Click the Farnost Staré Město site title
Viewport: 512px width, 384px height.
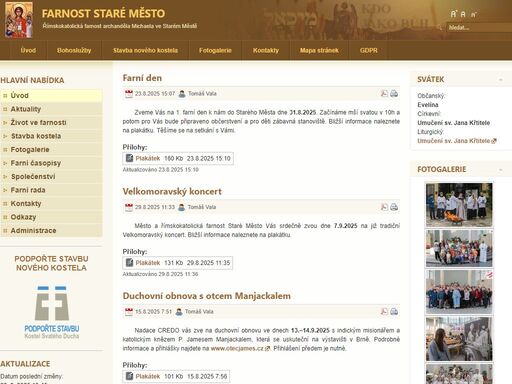tap(103, 14)
